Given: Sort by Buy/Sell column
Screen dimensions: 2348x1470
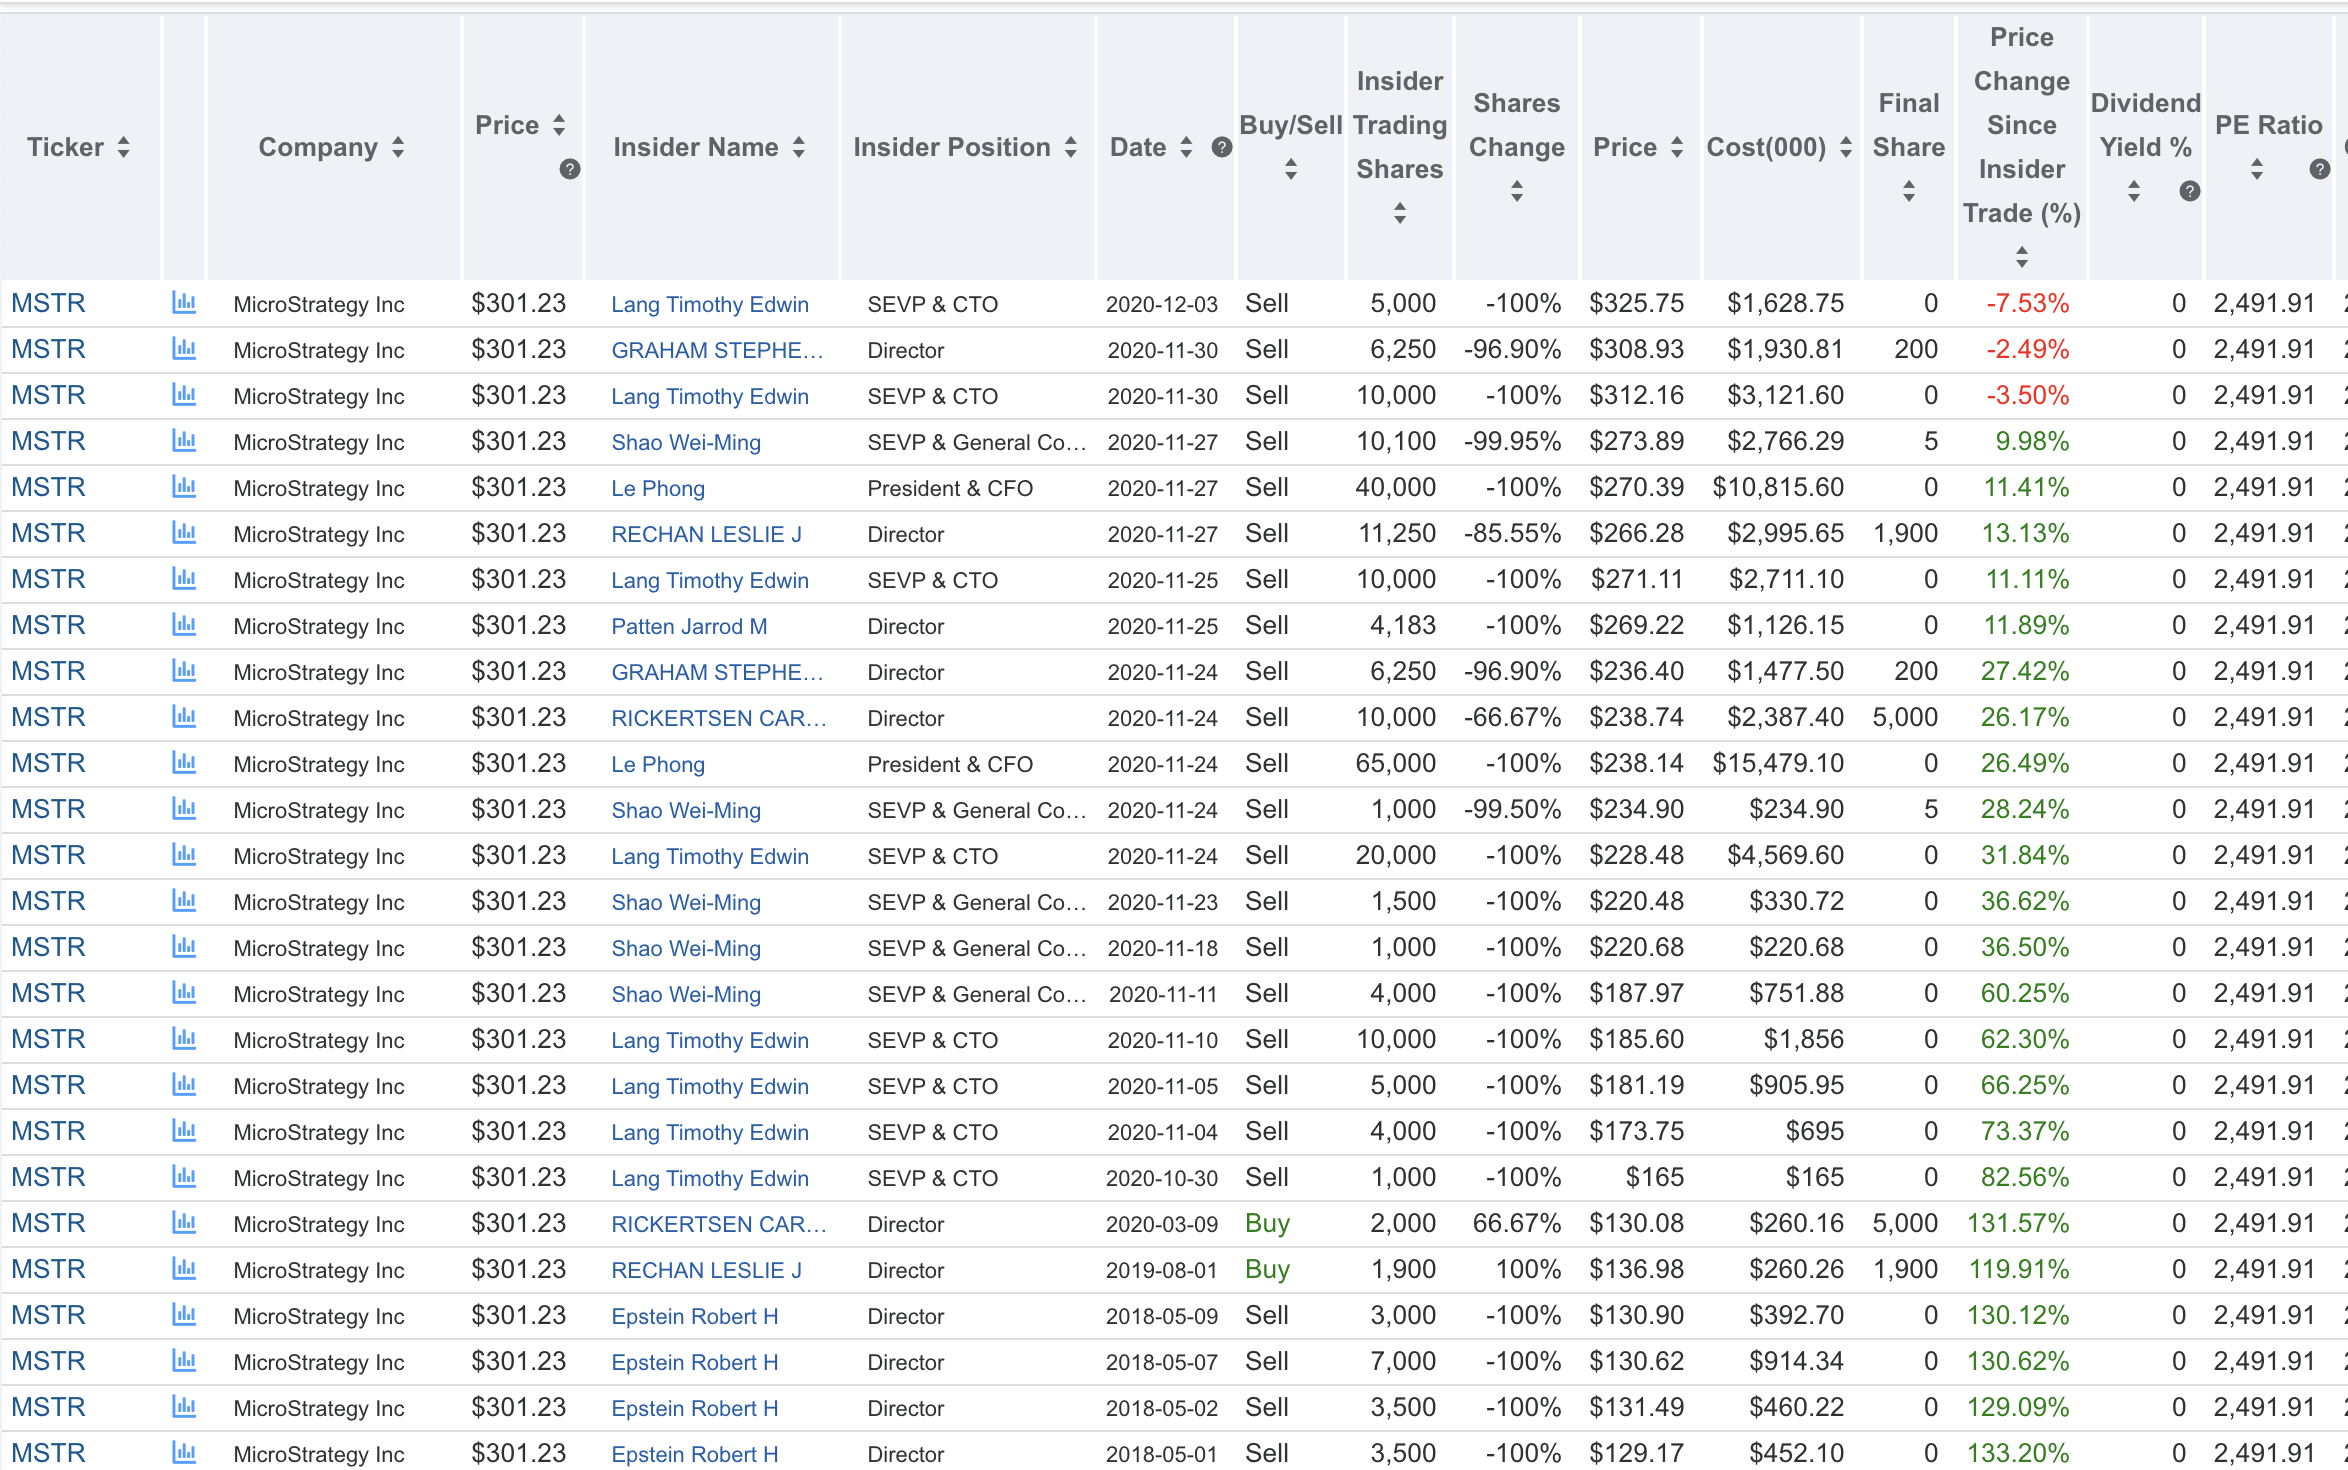Looking at the screenshot, I should [1291, 169].
